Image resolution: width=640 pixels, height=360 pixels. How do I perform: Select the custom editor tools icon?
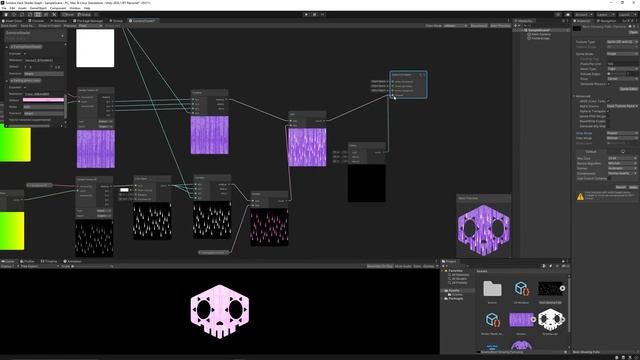pyautogui.click(x=54, y=14)
